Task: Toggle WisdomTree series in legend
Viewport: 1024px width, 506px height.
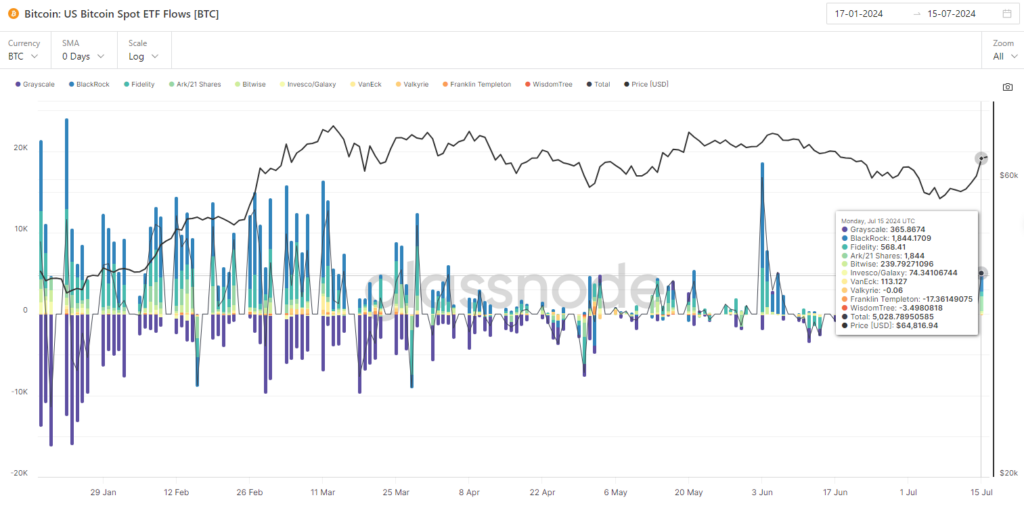Action: [549, 84]
